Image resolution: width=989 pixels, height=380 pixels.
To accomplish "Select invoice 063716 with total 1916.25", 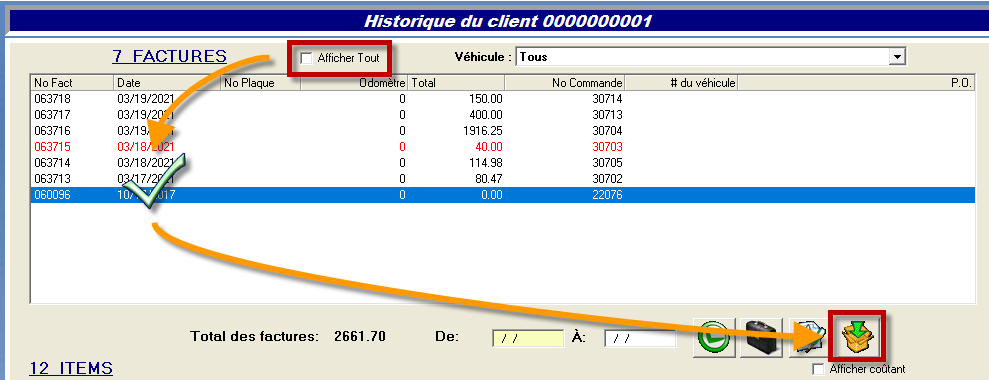I will click(x=503, y=131).
